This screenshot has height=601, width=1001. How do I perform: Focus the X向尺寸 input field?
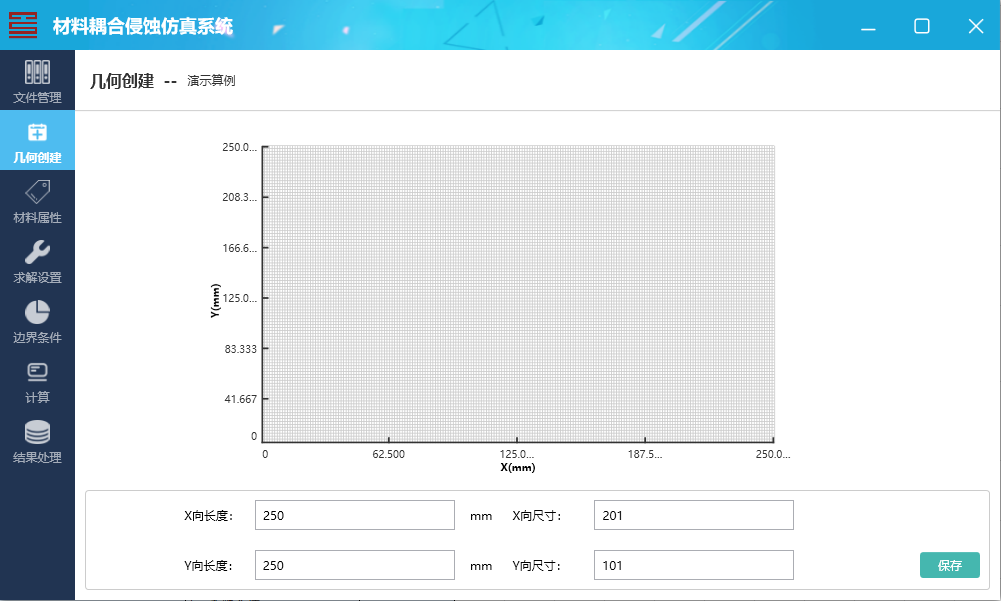693,515
